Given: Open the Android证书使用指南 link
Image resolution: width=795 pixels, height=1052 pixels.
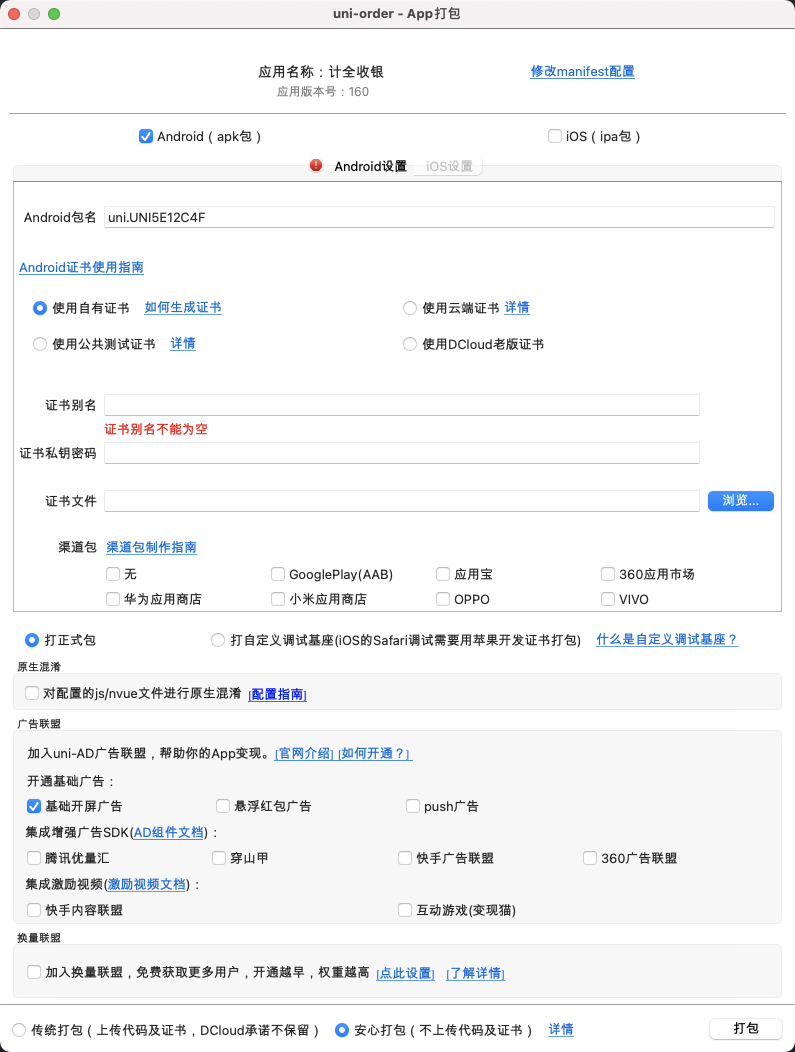Looking at the screenshot, I should pyautogui.click(x=81, y=268).
